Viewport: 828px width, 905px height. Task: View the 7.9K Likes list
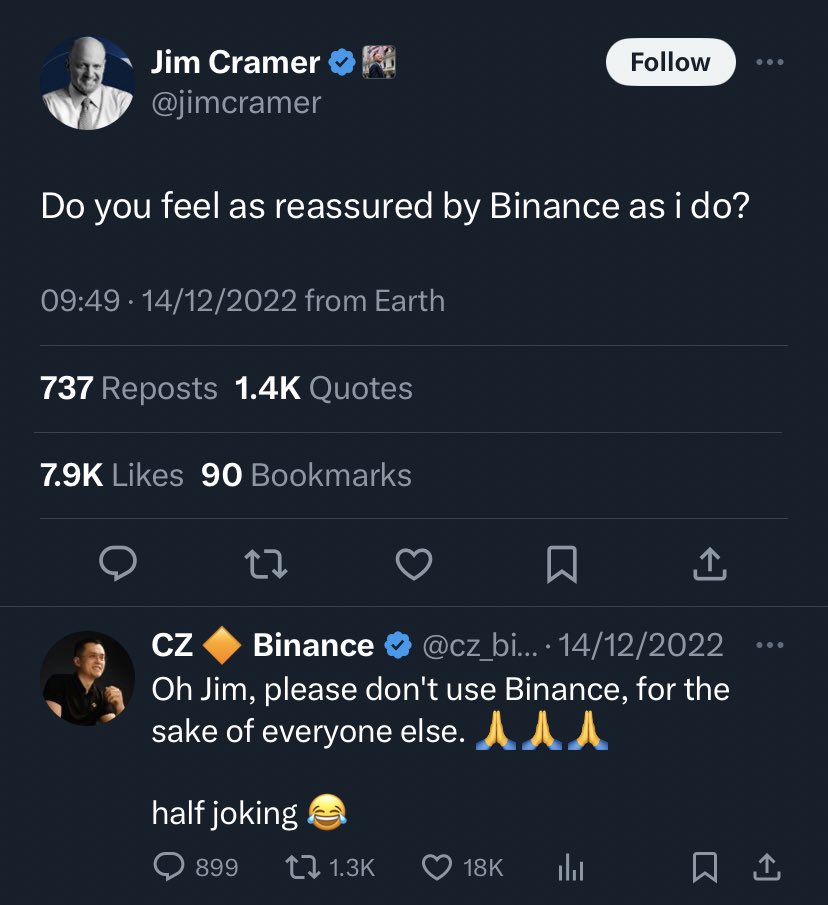pyautogui.click(x=112, y=475)
